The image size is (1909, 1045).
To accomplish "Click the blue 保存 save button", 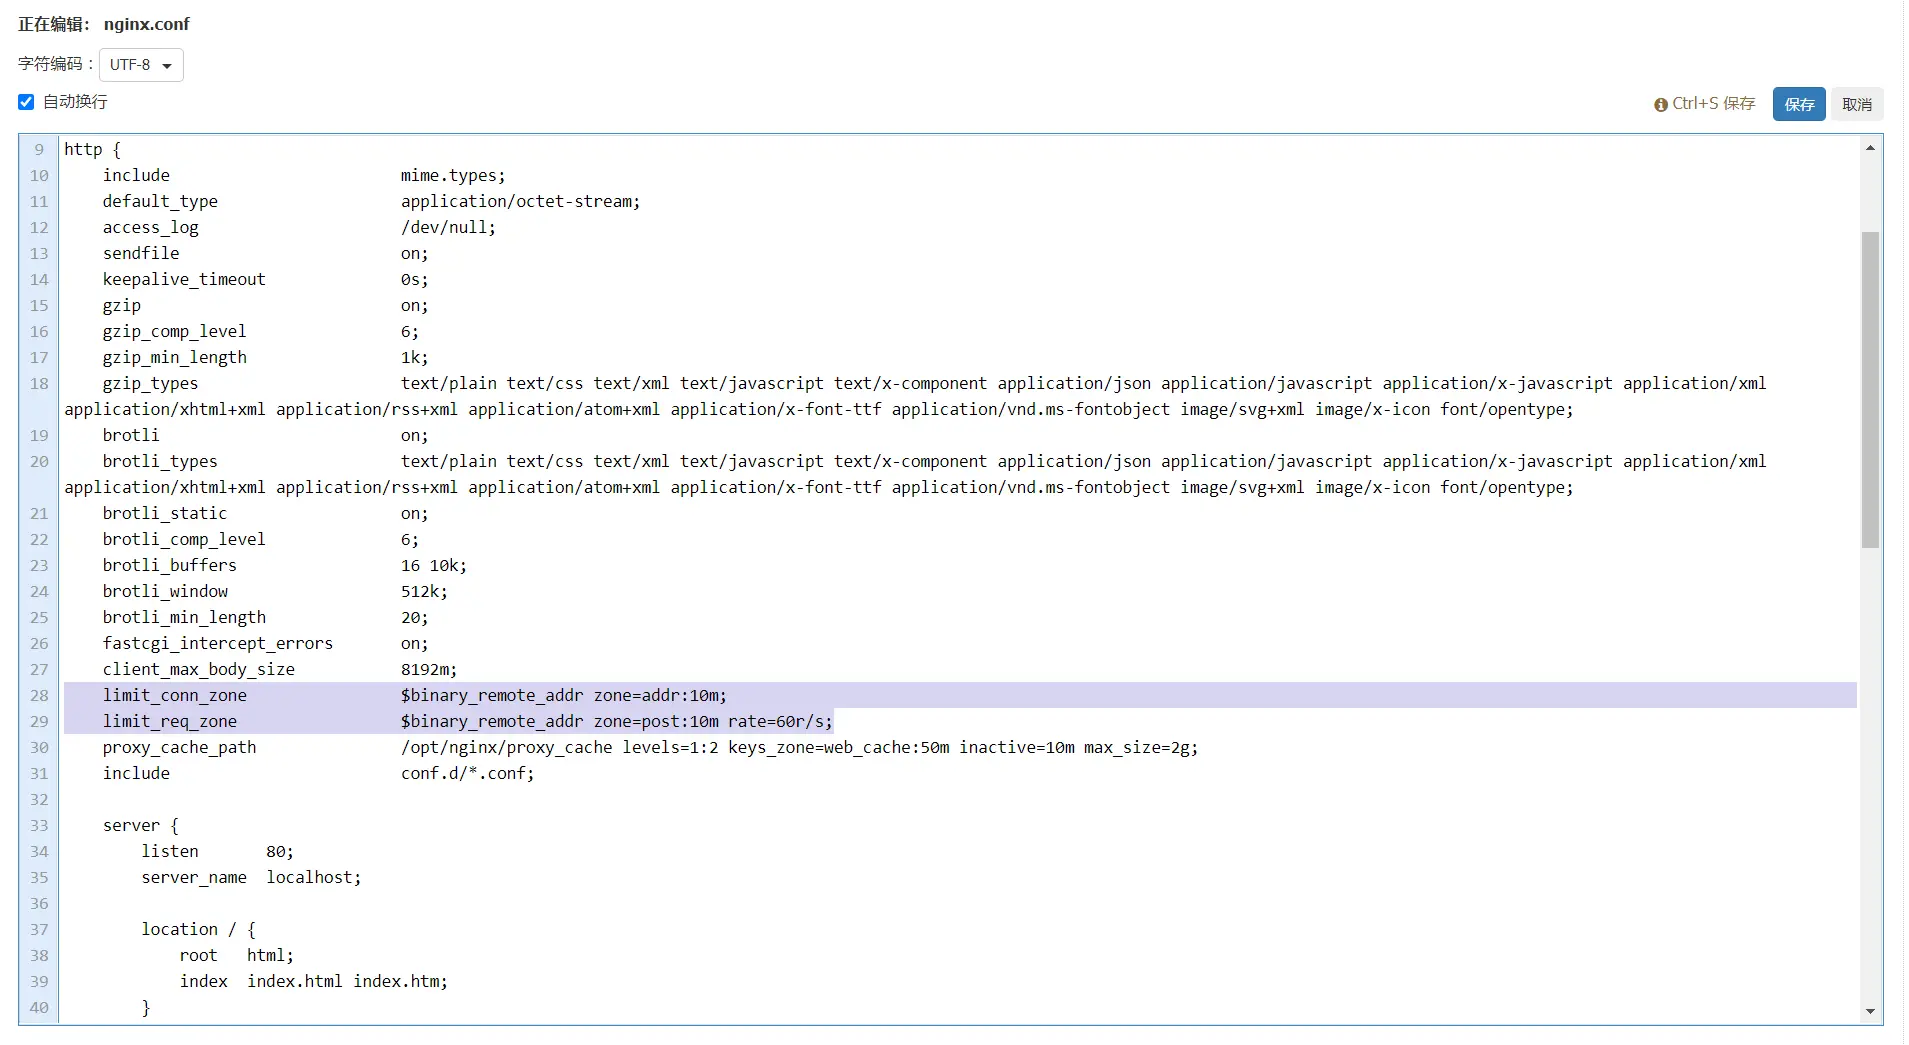I will (x=1799, y=104).
